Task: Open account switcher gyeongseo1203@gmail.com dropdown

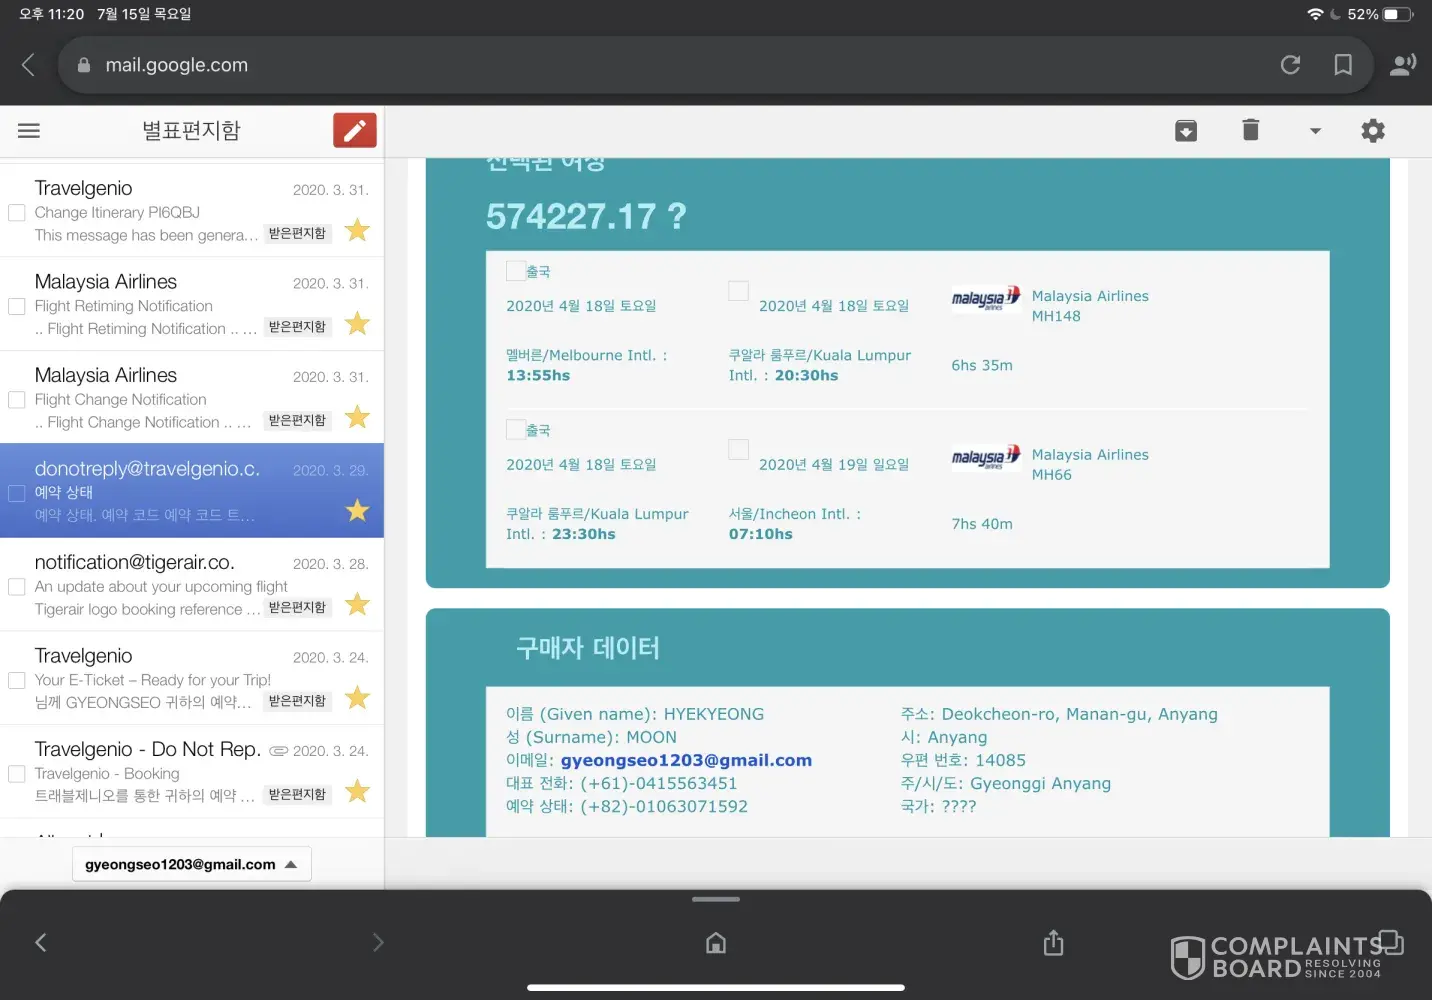Action: click(192, 864)
